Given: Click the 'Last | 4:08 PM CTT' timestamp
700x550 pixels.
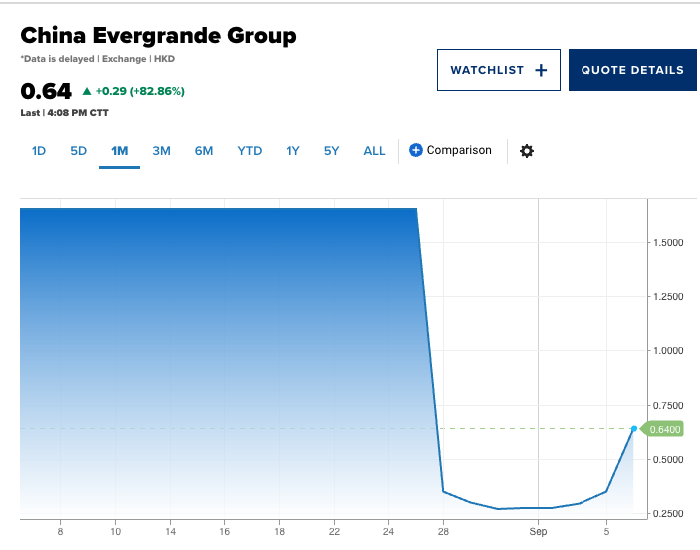Looking at the screenshot, I should pyautogui.click(x=65, y=113).
